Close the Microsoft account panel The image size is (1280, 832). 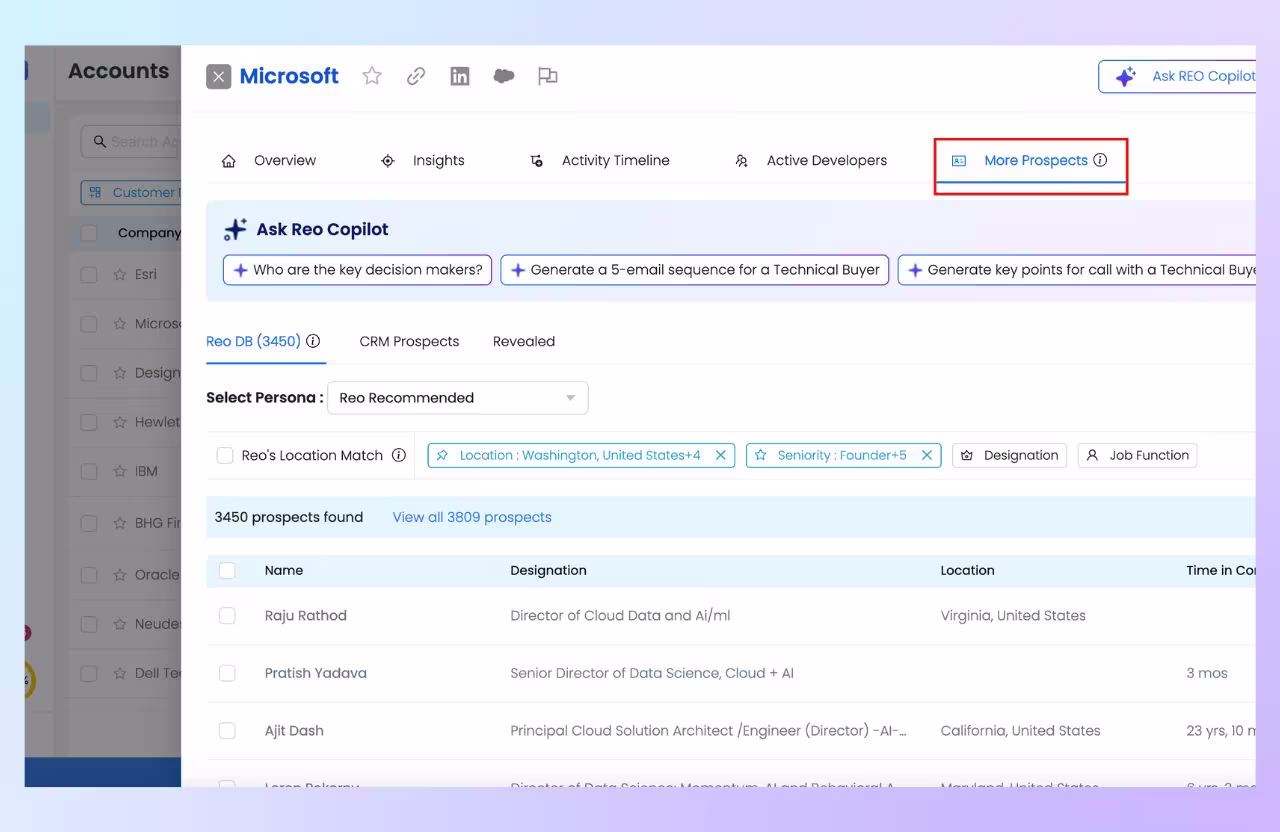(x=219, y=77)
